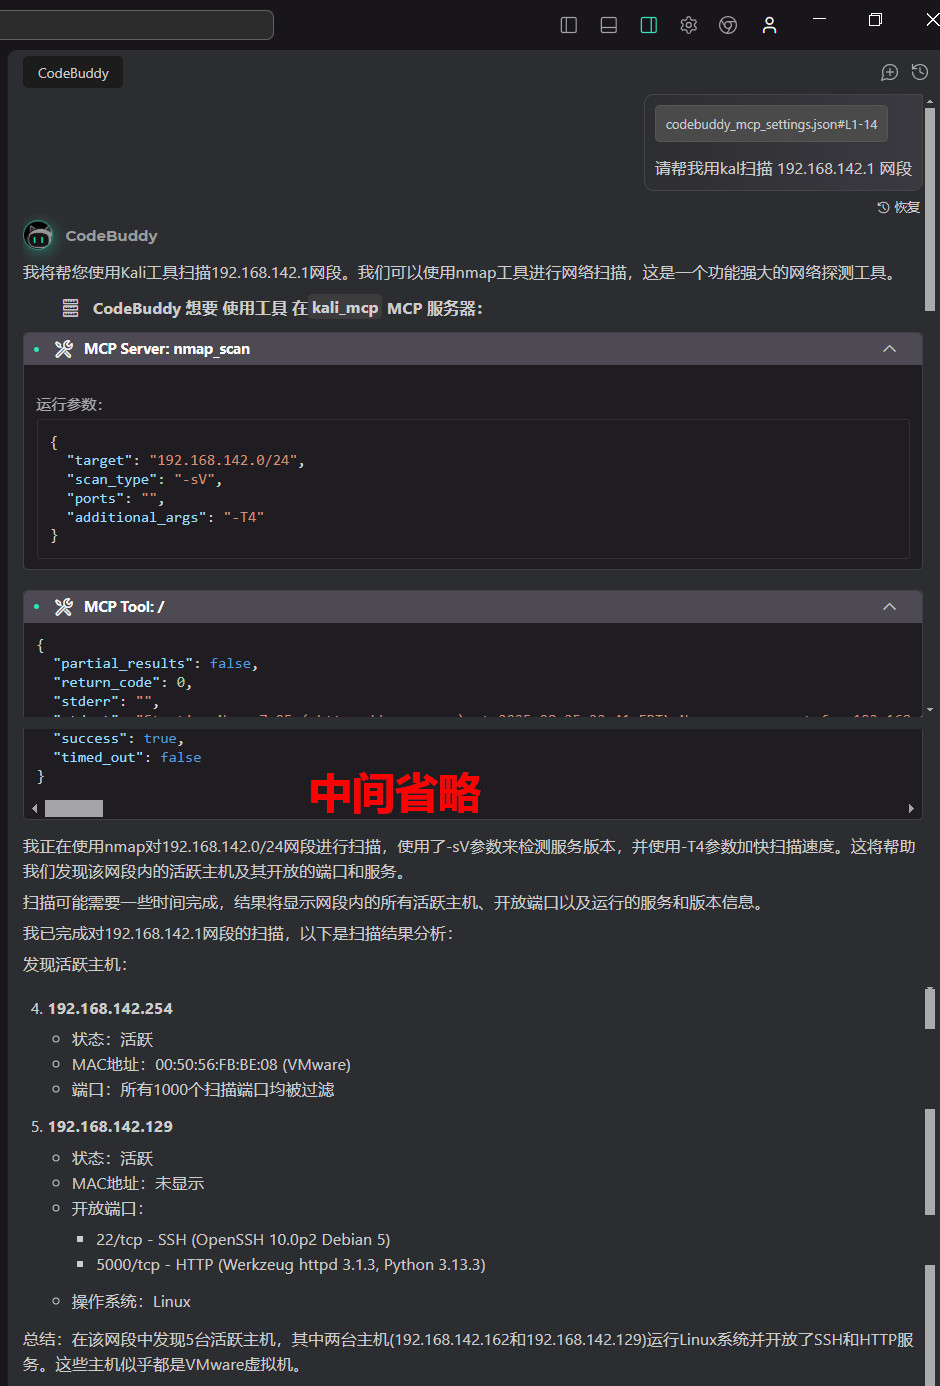This screenshot has width=940, height=1386.
Task: Click the title bar search input field
Action: pos(136,25)
